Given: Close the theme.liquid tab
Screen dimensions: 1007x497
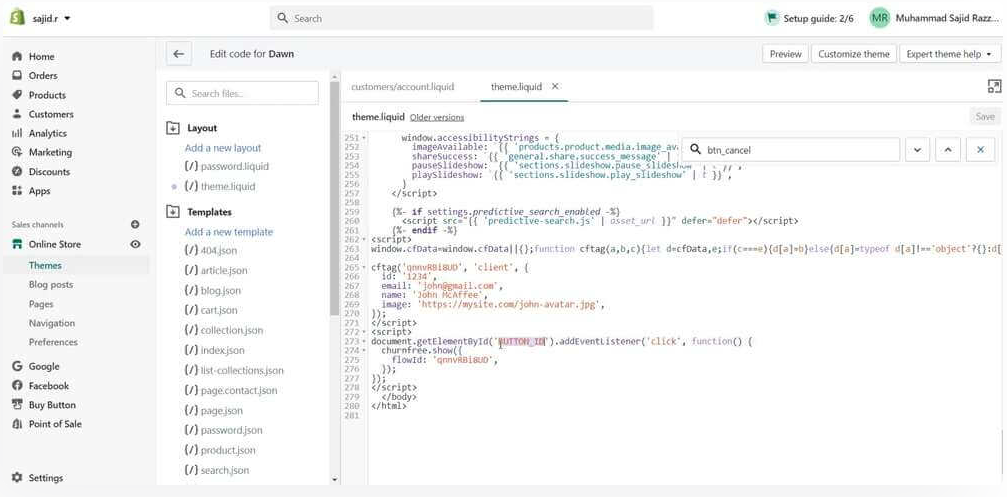Looking at the screenshot, I should [x=556, y=86].
